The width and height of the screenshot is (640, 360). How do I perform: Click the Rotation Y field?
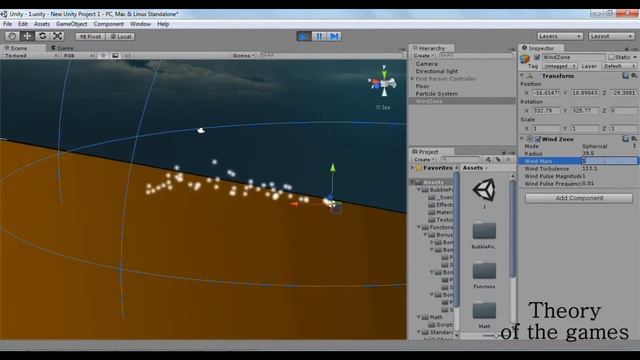click(584, 111)
